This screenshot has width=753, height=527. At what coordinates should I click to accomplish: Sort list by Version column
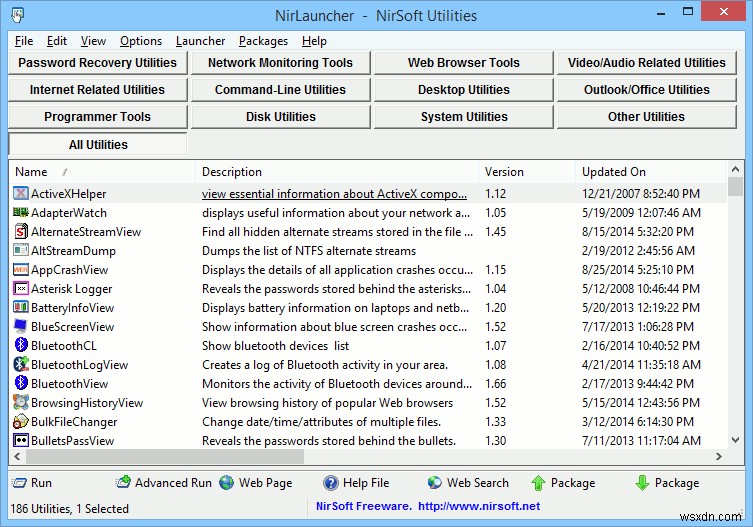(x=527, y=172)
